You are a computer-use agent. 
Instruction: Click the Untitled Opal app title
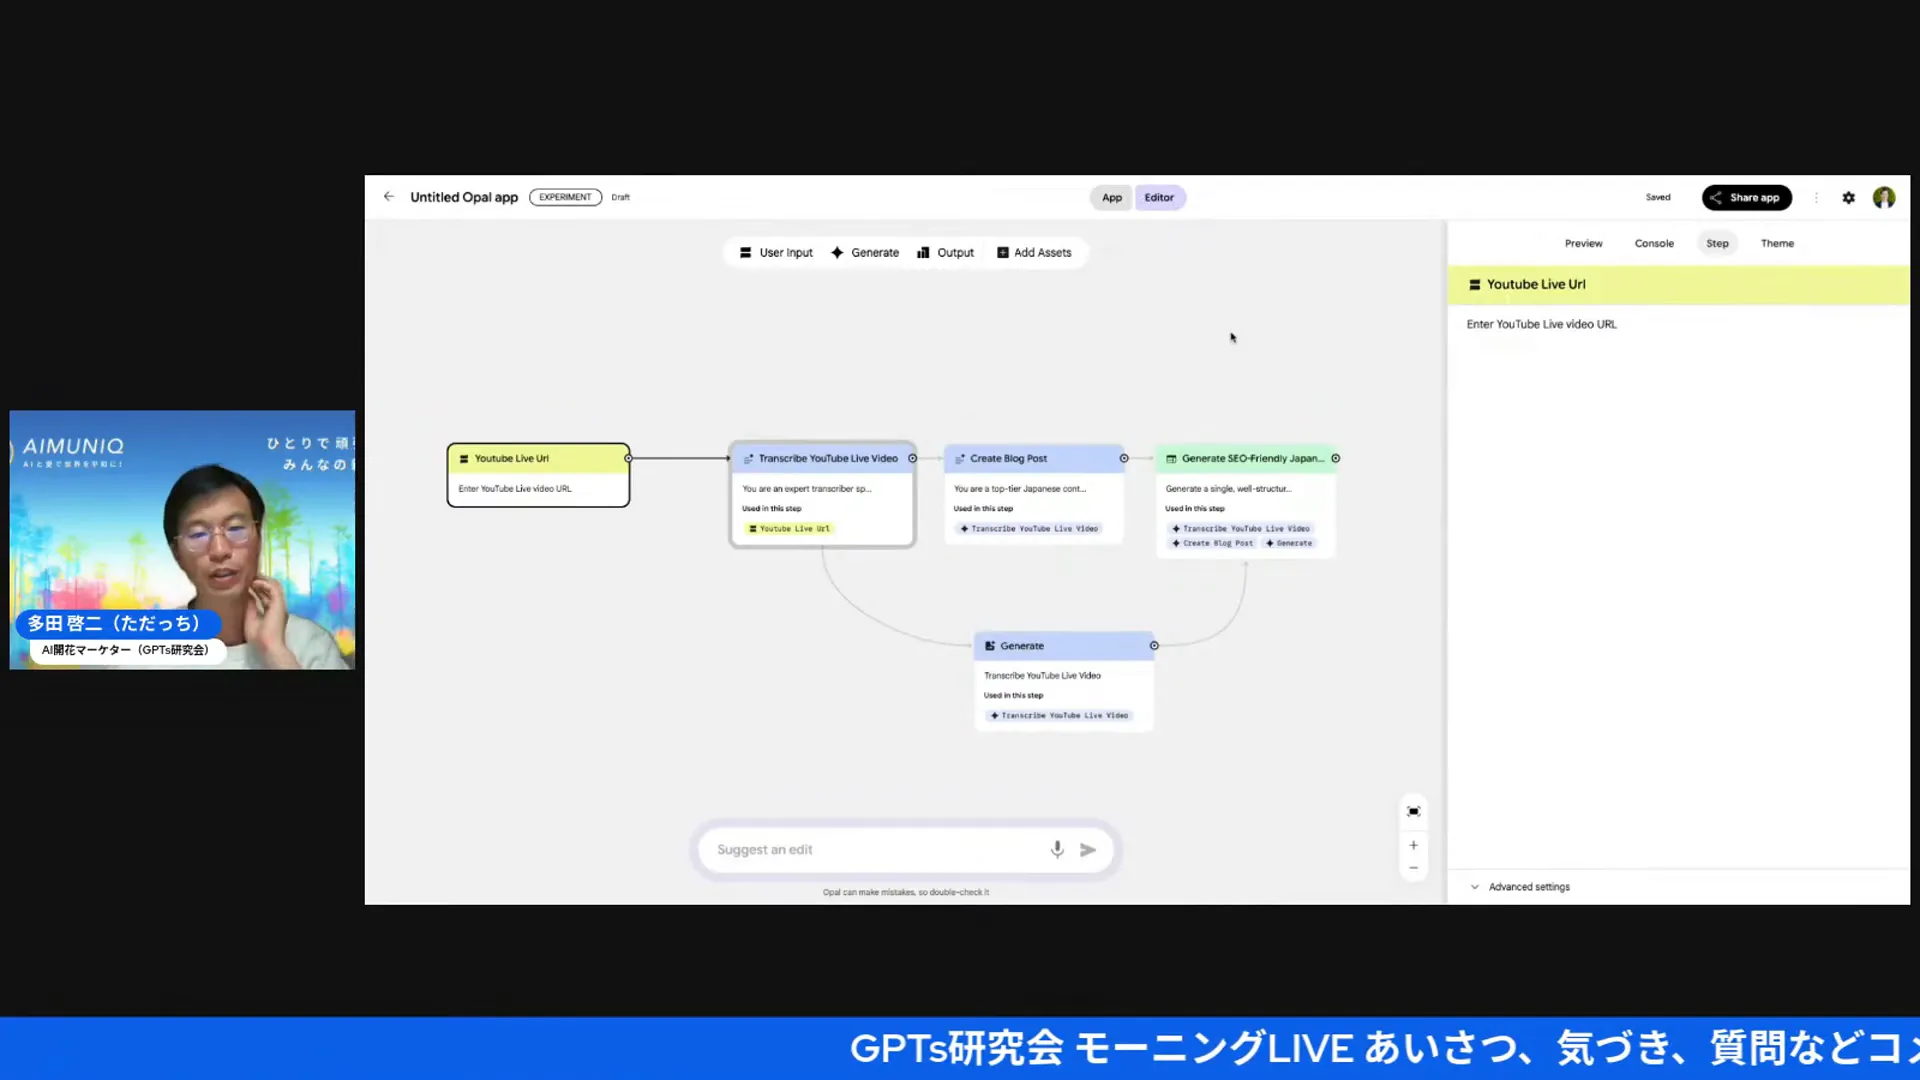(x=464, y=198)
